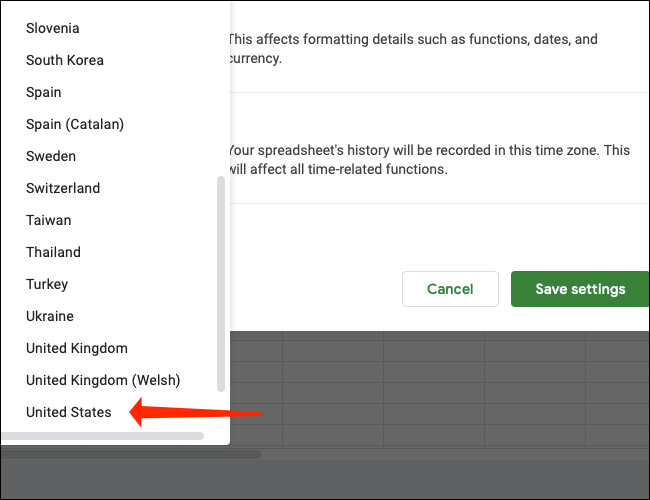Pick Ukraine from the locale options
Image resolution: width=650 pixels, height=500 pixels.
pos(50,316)
